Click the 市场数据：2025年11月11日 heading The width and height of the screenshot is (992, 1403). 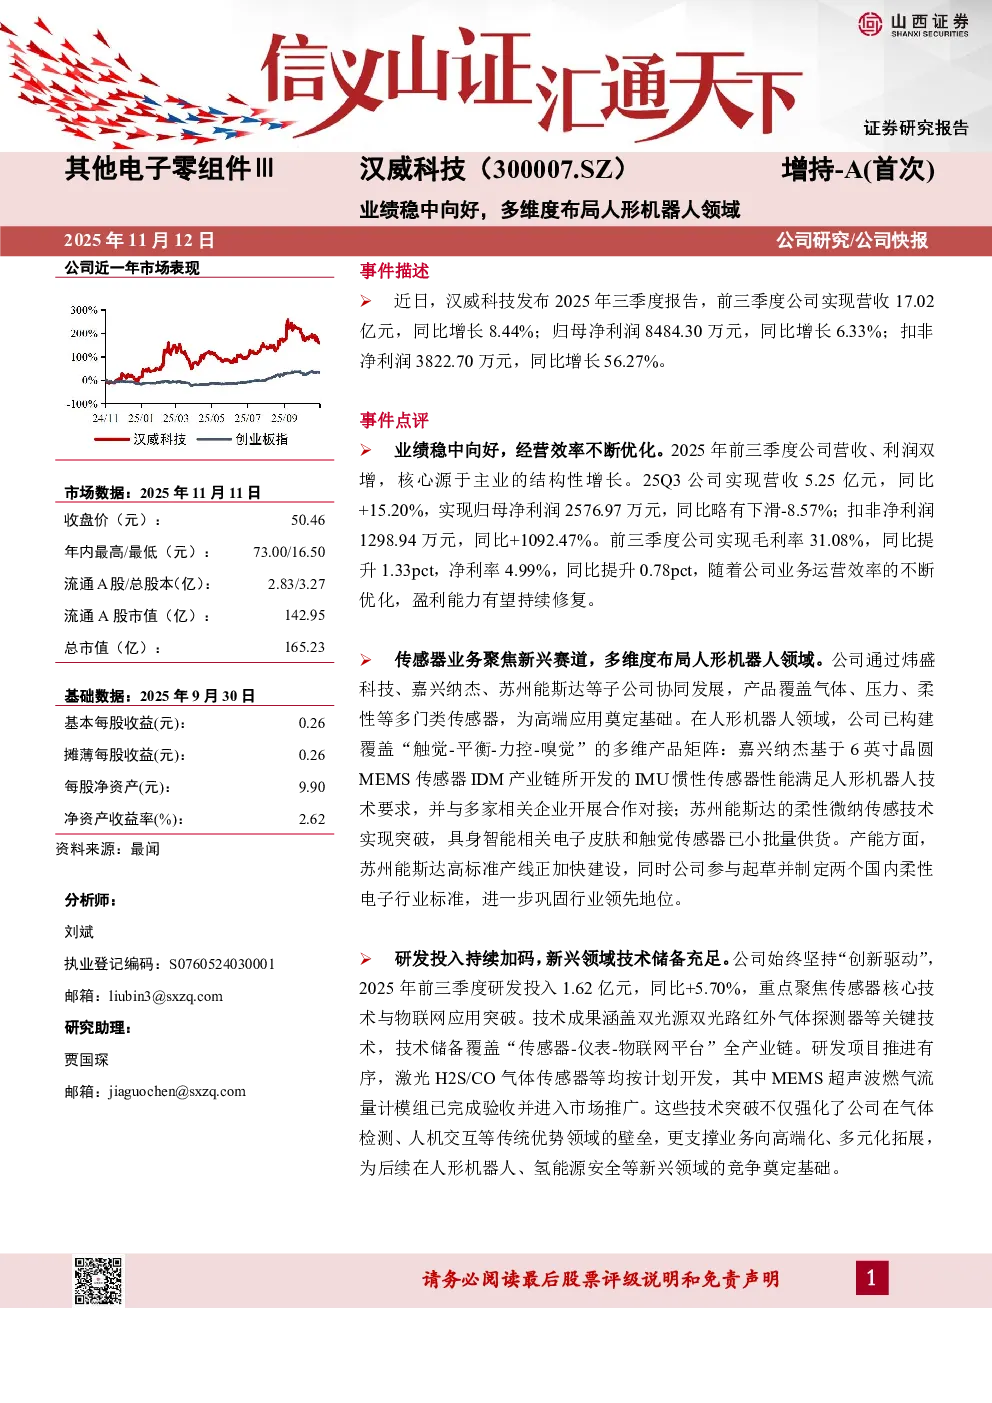(162, 492)
